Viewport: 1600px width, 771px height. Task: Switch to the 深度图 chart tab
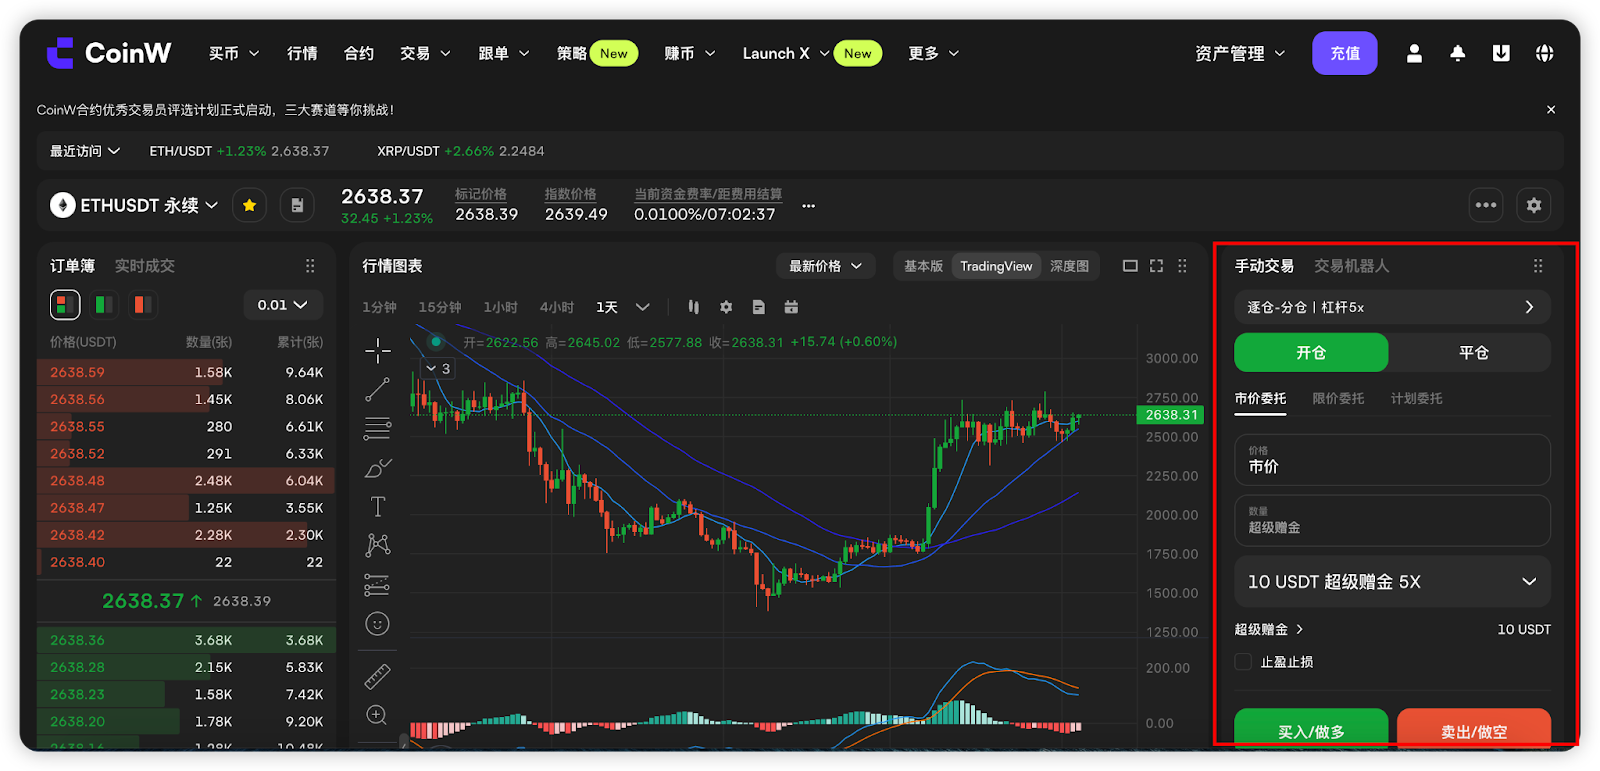(1069, 266)
